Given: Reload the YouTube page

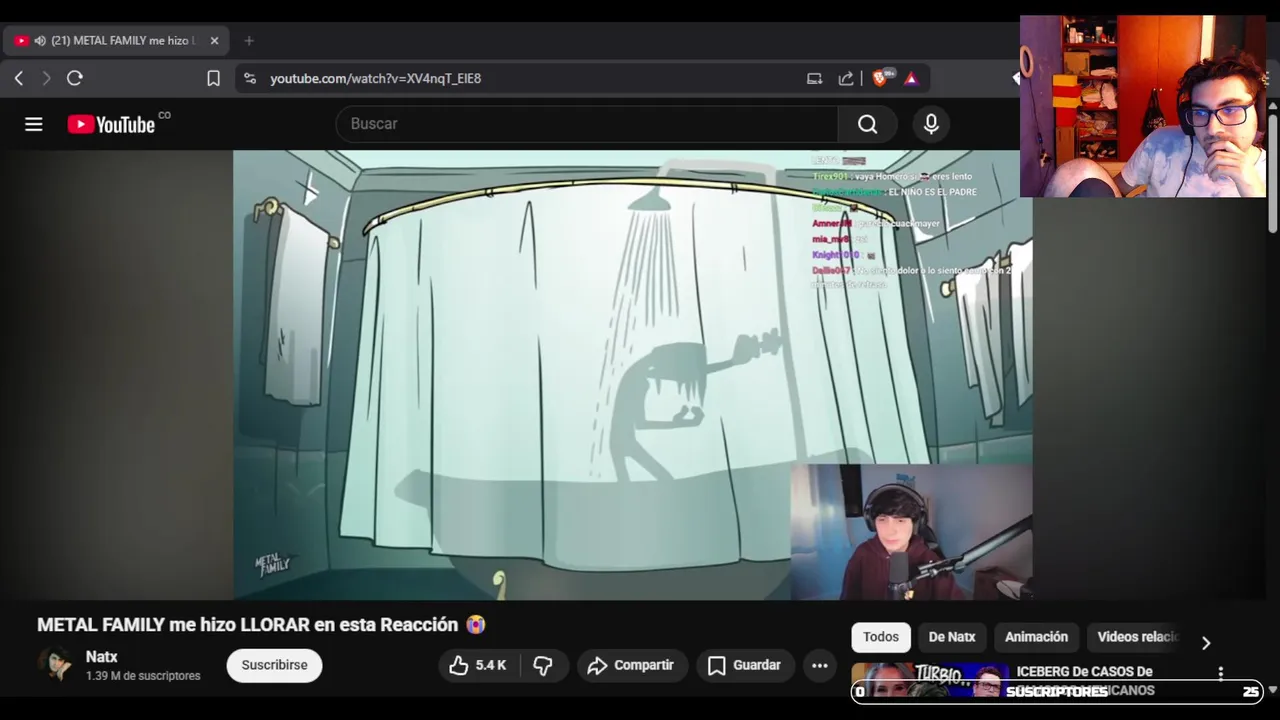Looking at the screenshot, I should (74, 78).
